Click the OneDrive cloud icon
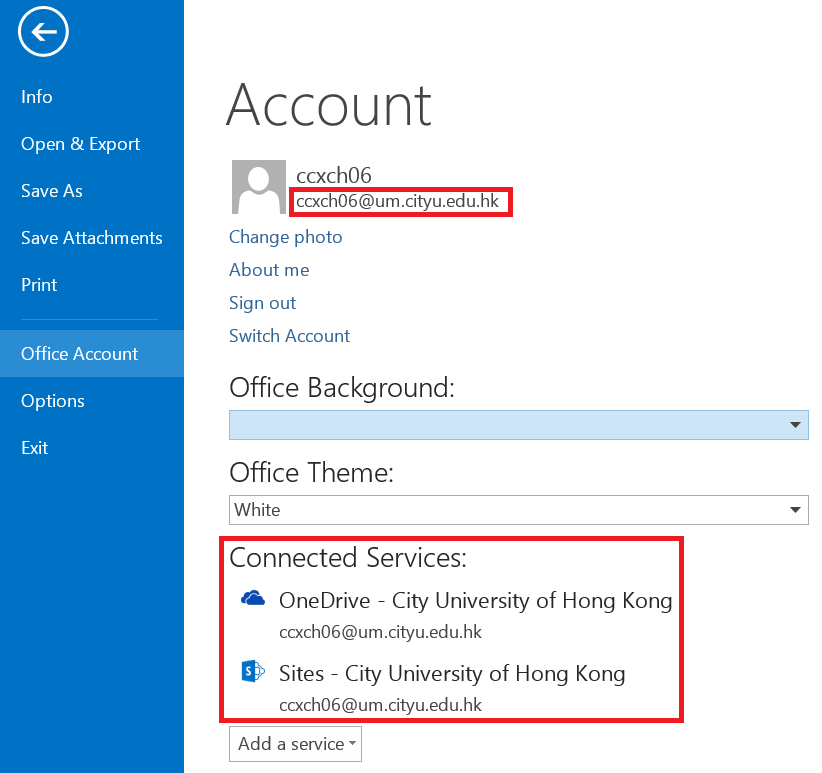 [x=253, y=599]
